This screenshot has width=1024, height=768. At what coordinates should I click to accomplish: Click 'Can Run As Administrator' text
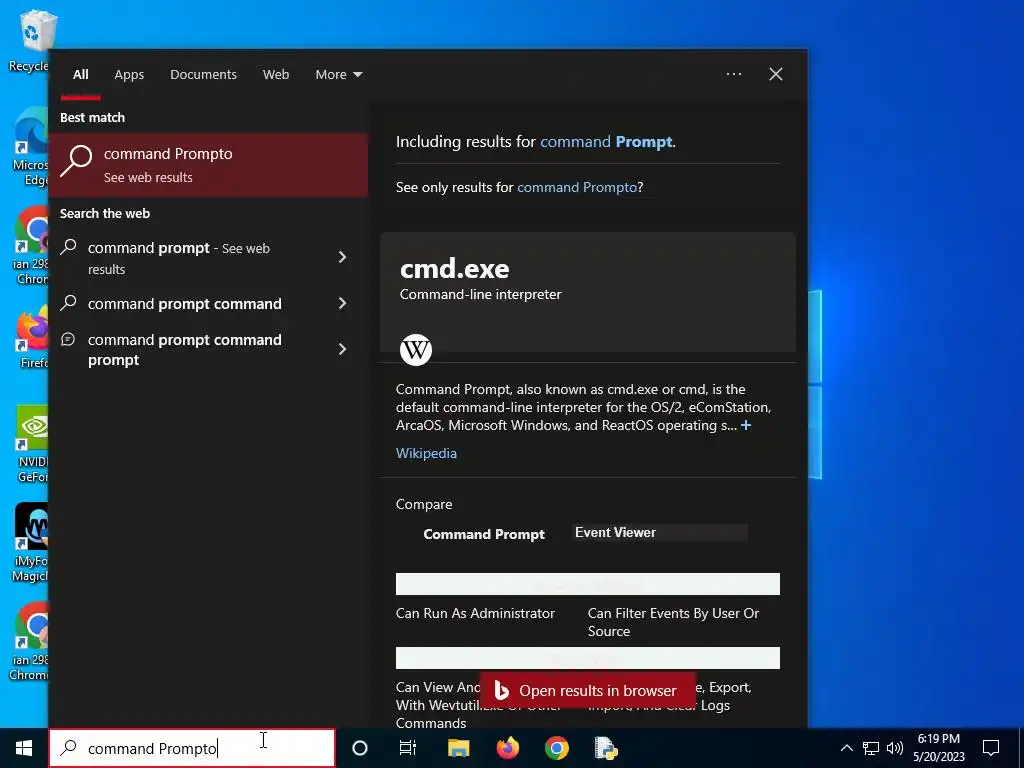[x=475, y=613]
